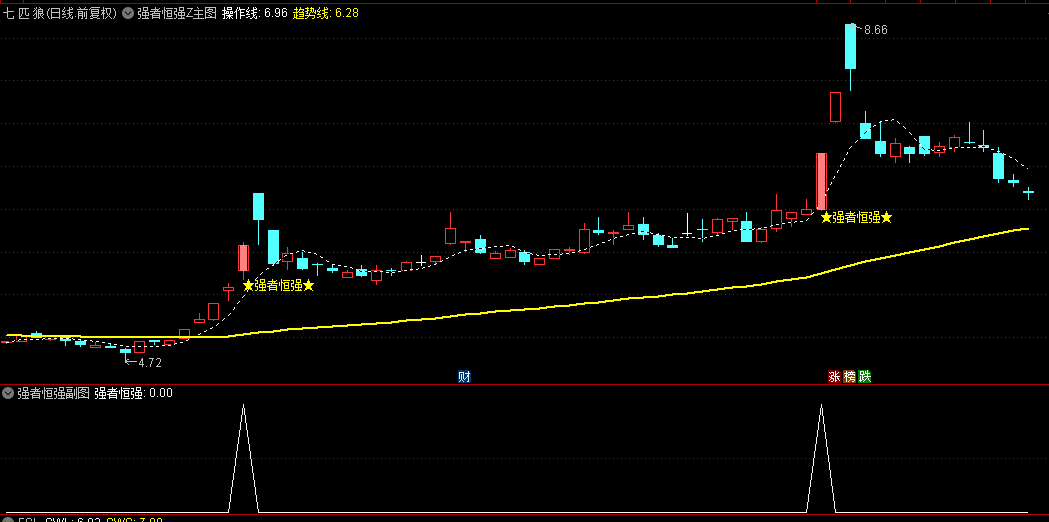
Task: Click the tall cyan candlestick at 8.66 peak
Action: [x=850, y=46]
